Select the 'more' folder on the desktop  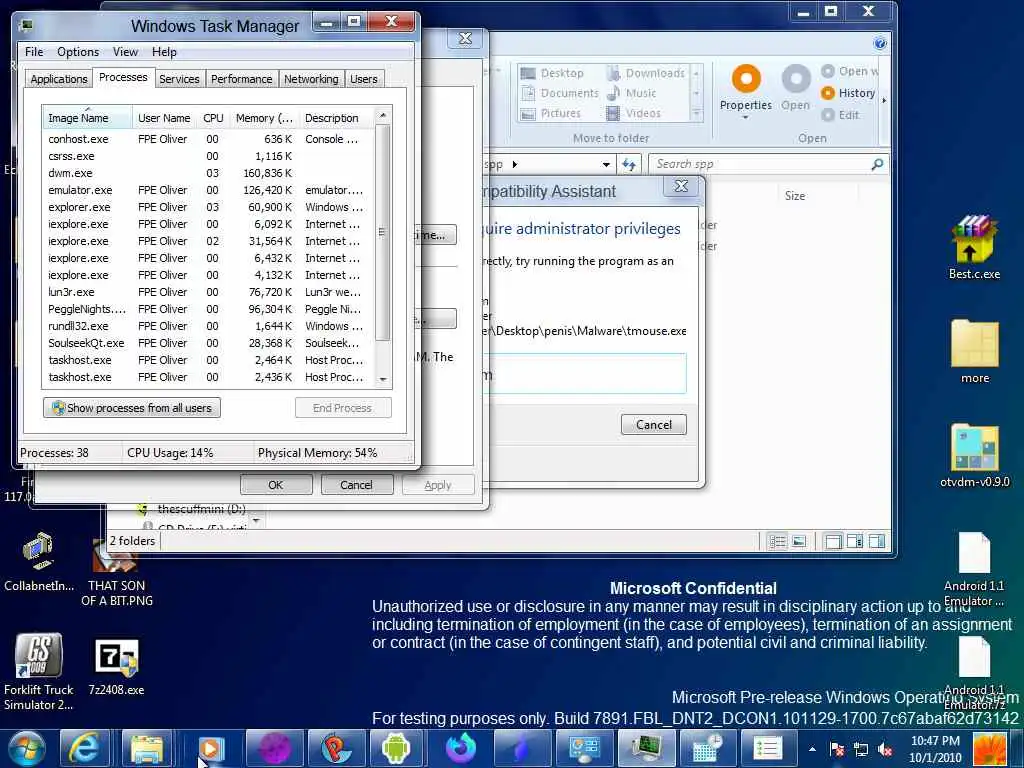click(974, 351)
